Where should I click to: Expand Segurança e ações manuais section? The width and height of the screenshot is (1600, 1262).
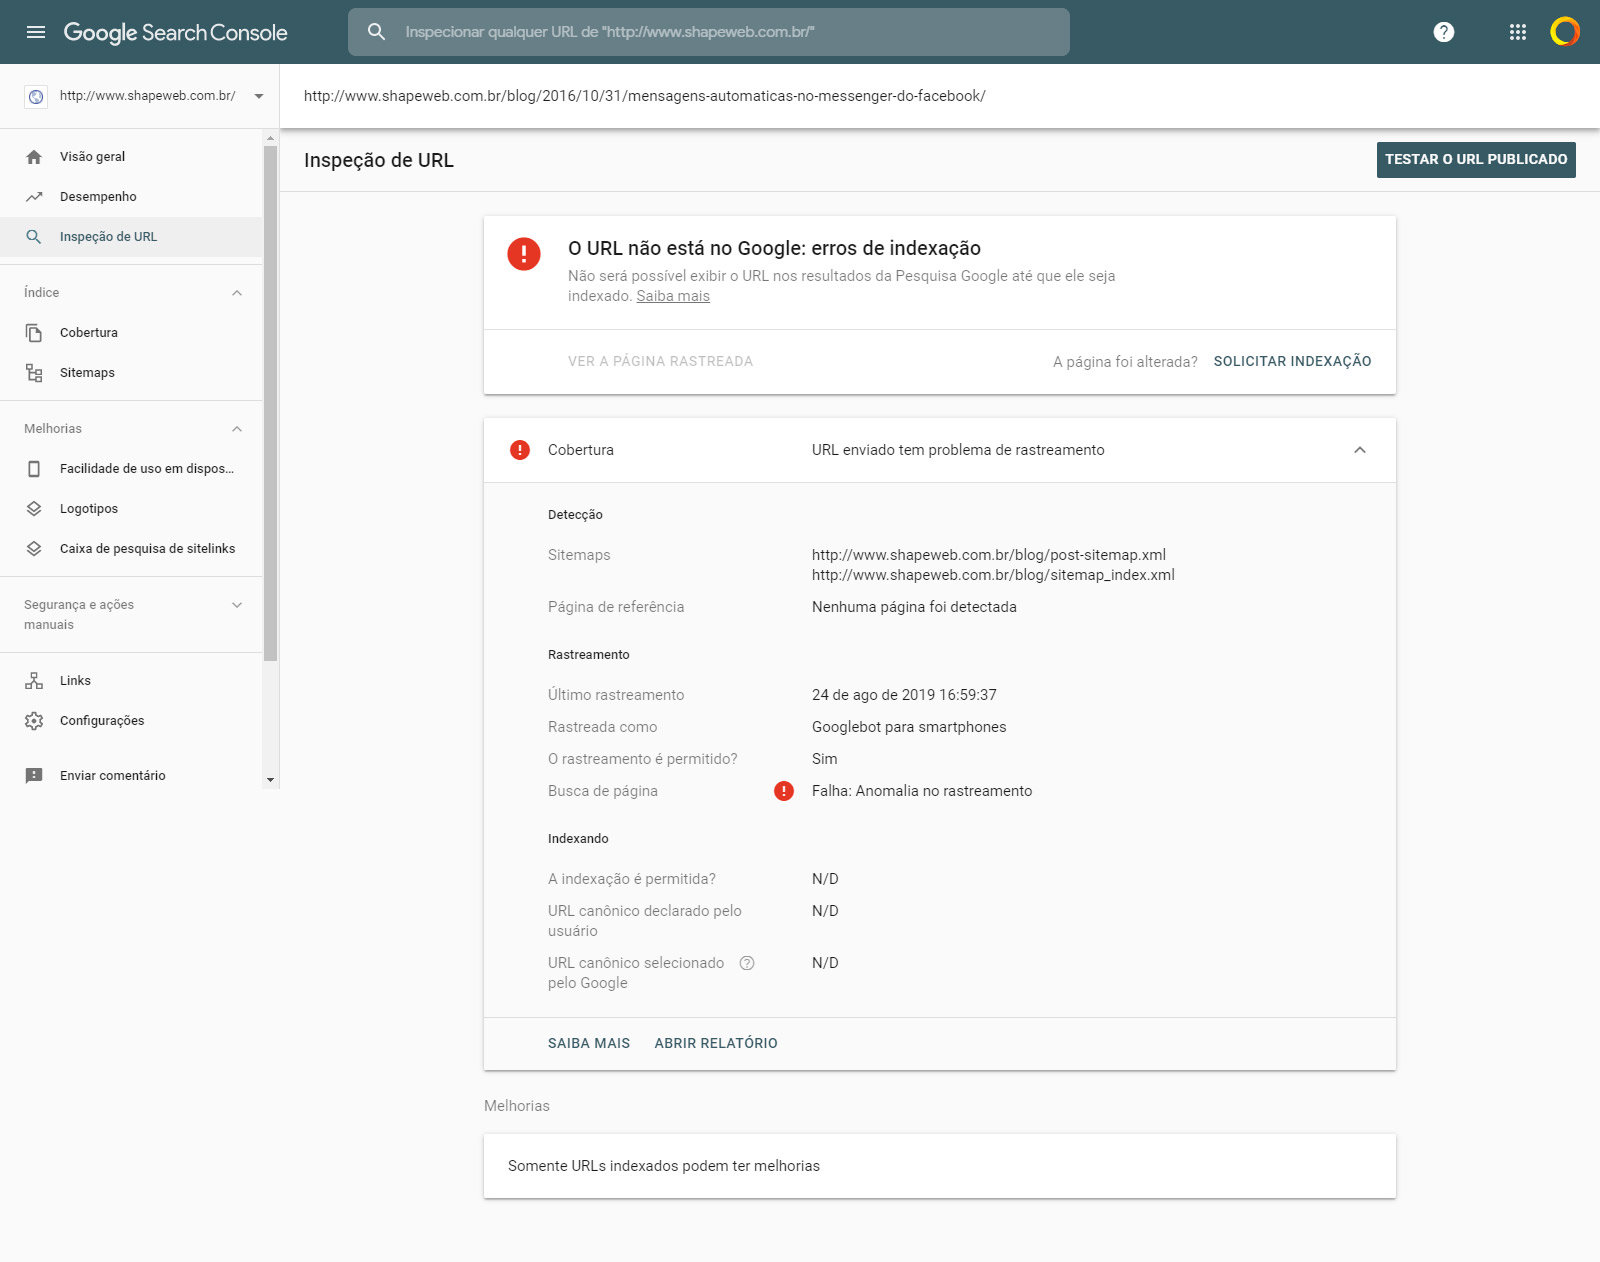[x=237, y=605]
